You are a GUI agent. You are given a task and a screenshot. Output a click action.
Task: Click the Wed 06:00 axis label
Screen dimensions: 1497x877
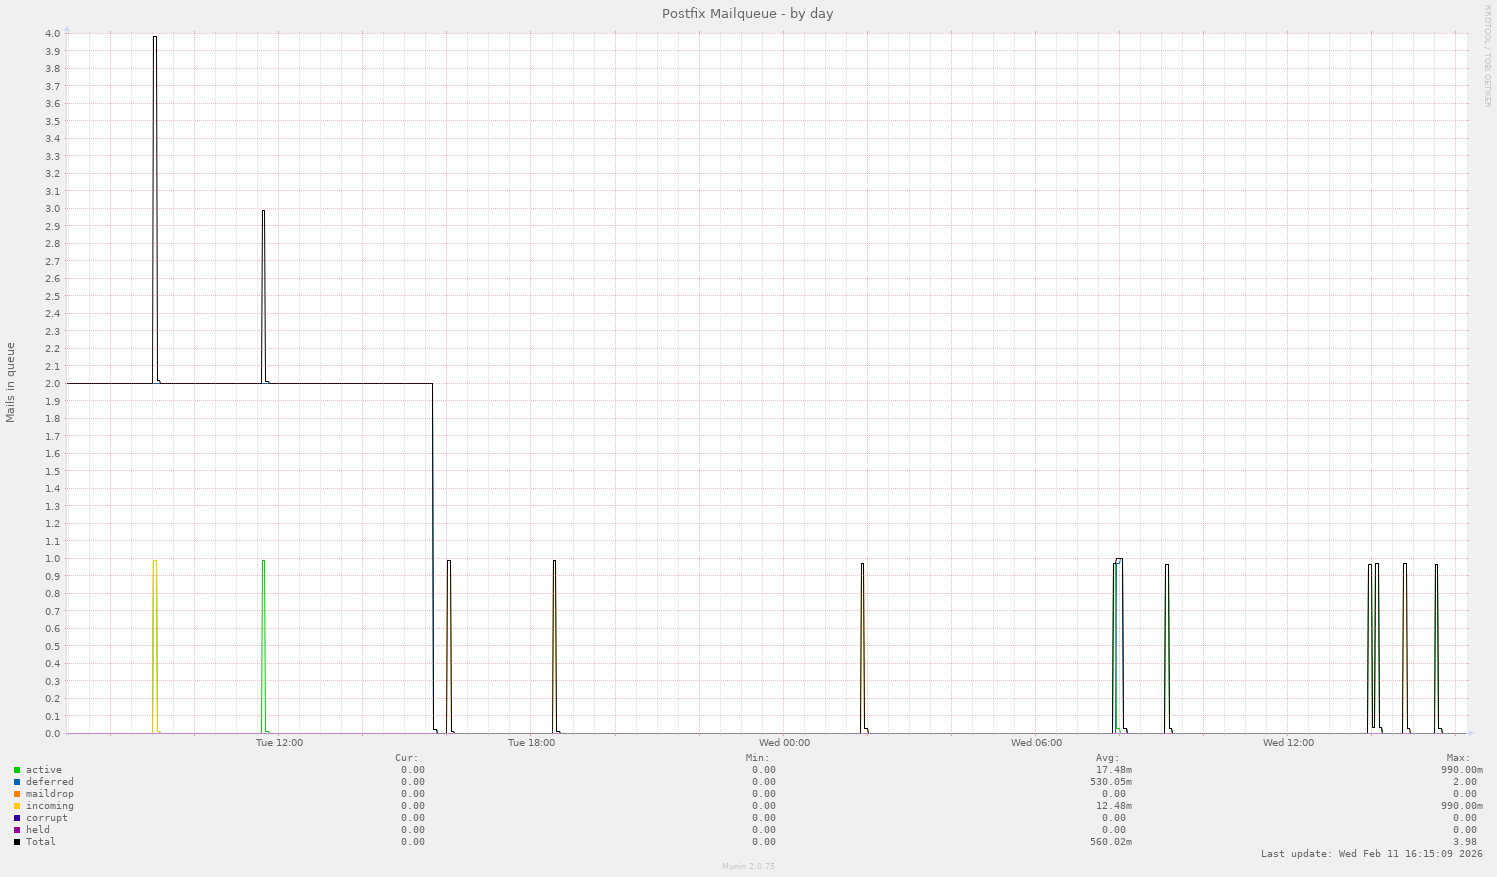tap(1037, 743)
